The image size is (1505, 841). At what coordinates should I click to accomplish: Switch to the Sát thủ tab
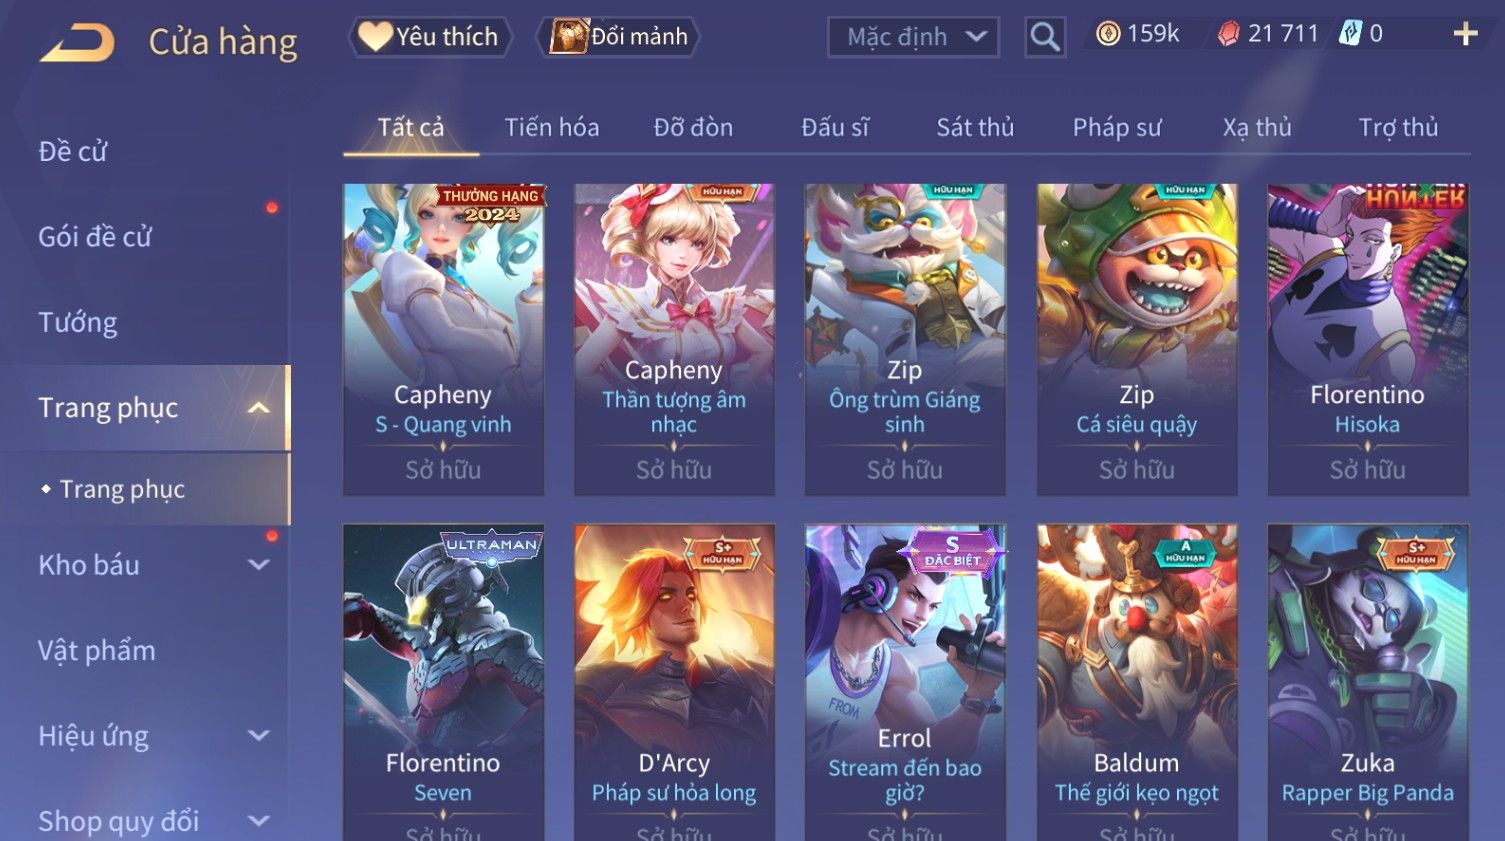[975, 128]
